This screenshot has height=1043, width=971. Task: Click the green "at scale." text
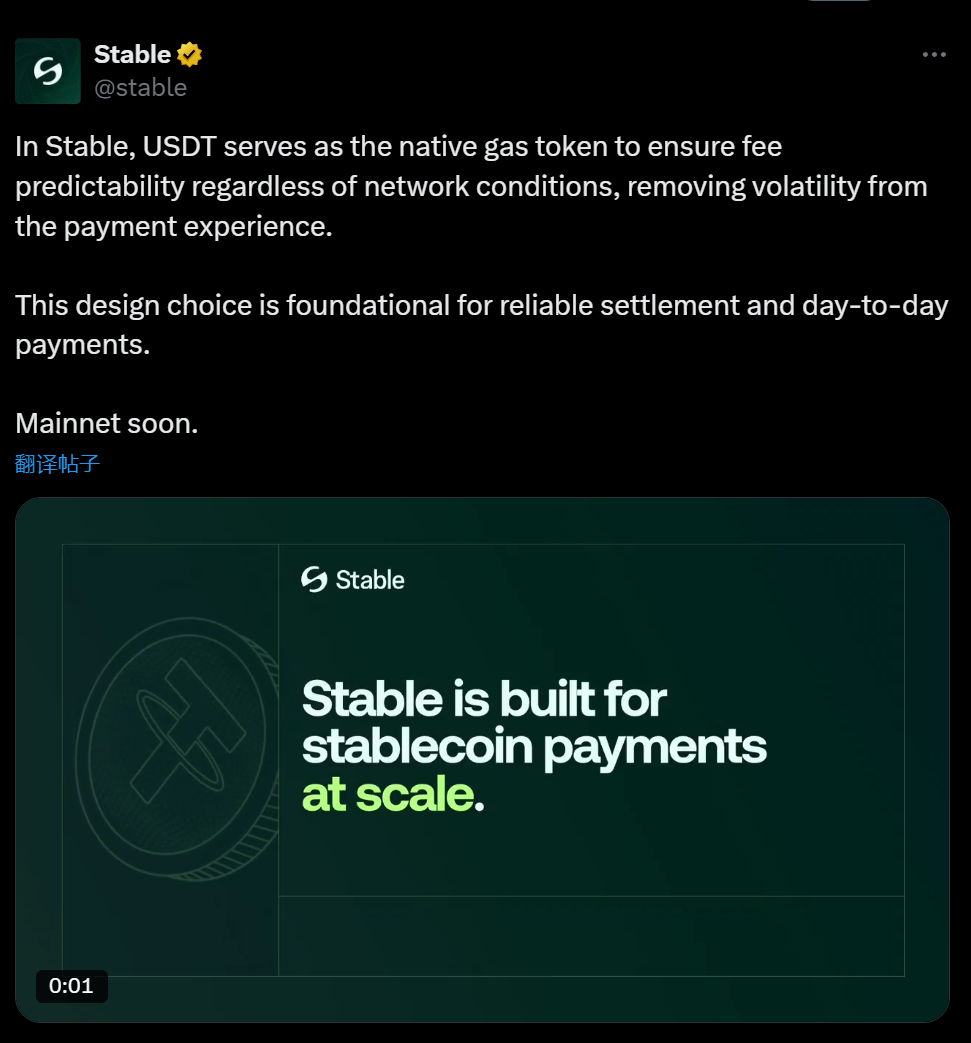(392, 795)
